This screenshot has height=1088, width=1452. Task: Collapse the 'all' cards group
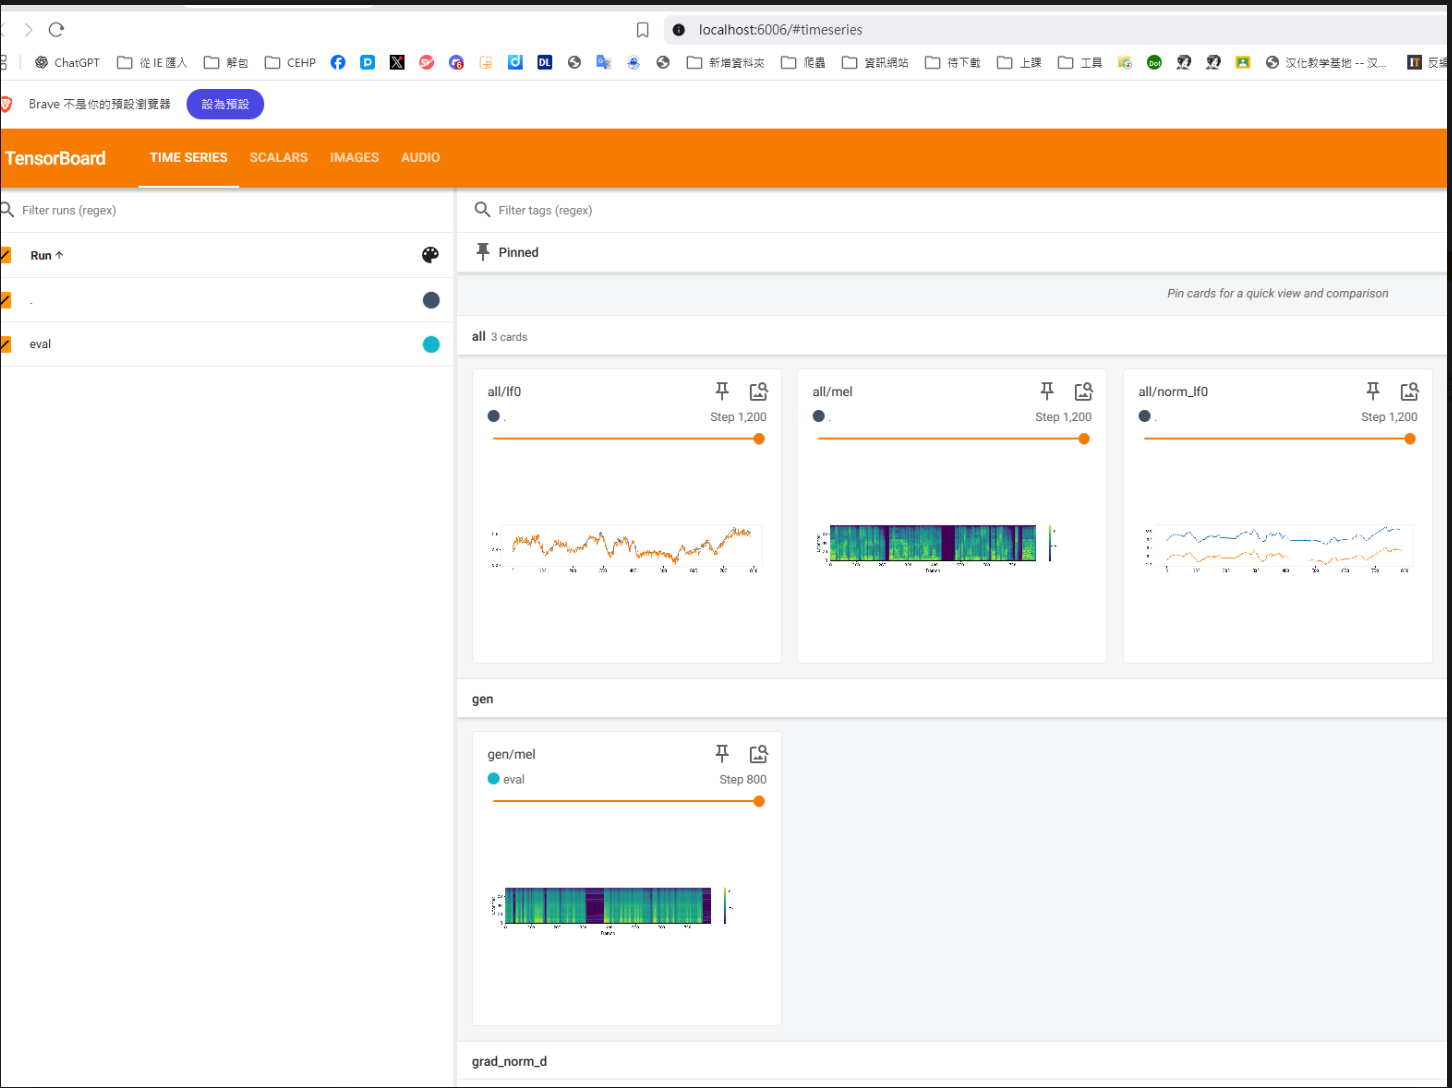479,337
